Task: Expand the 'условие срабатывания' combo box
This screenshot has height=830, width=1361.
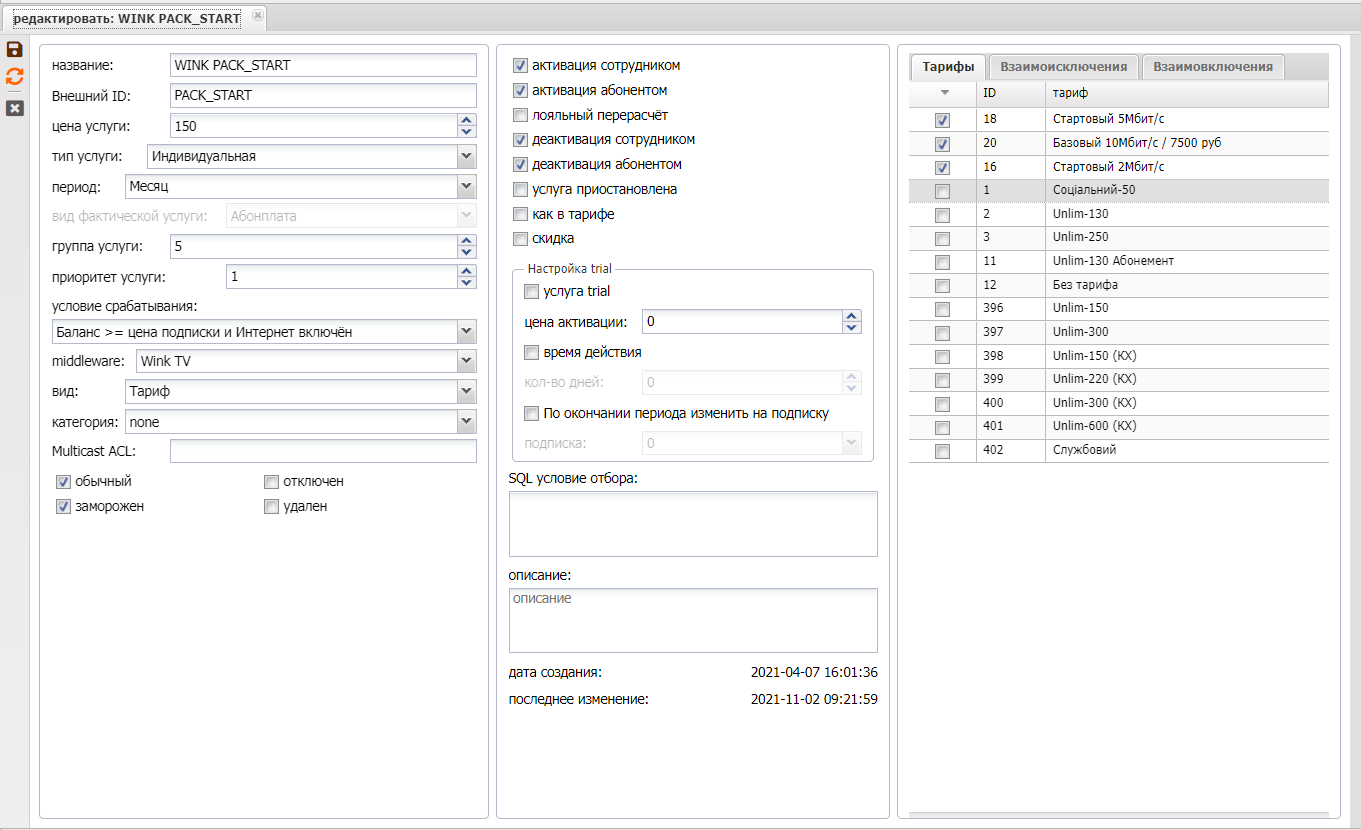Action: pos(466,332)
